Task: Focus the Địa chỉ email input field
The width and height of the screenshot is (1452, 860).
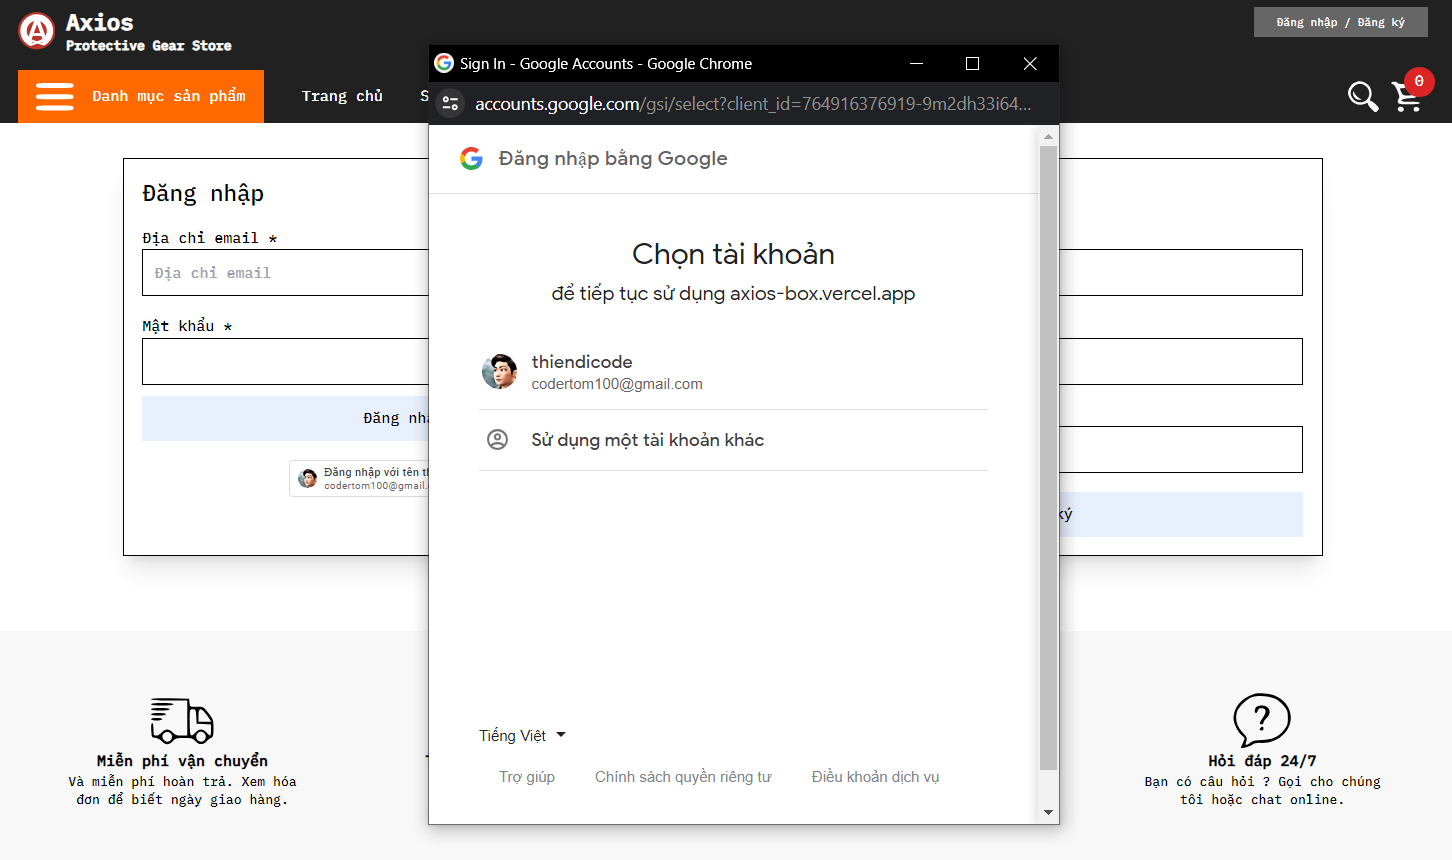Action: [285, 273]
